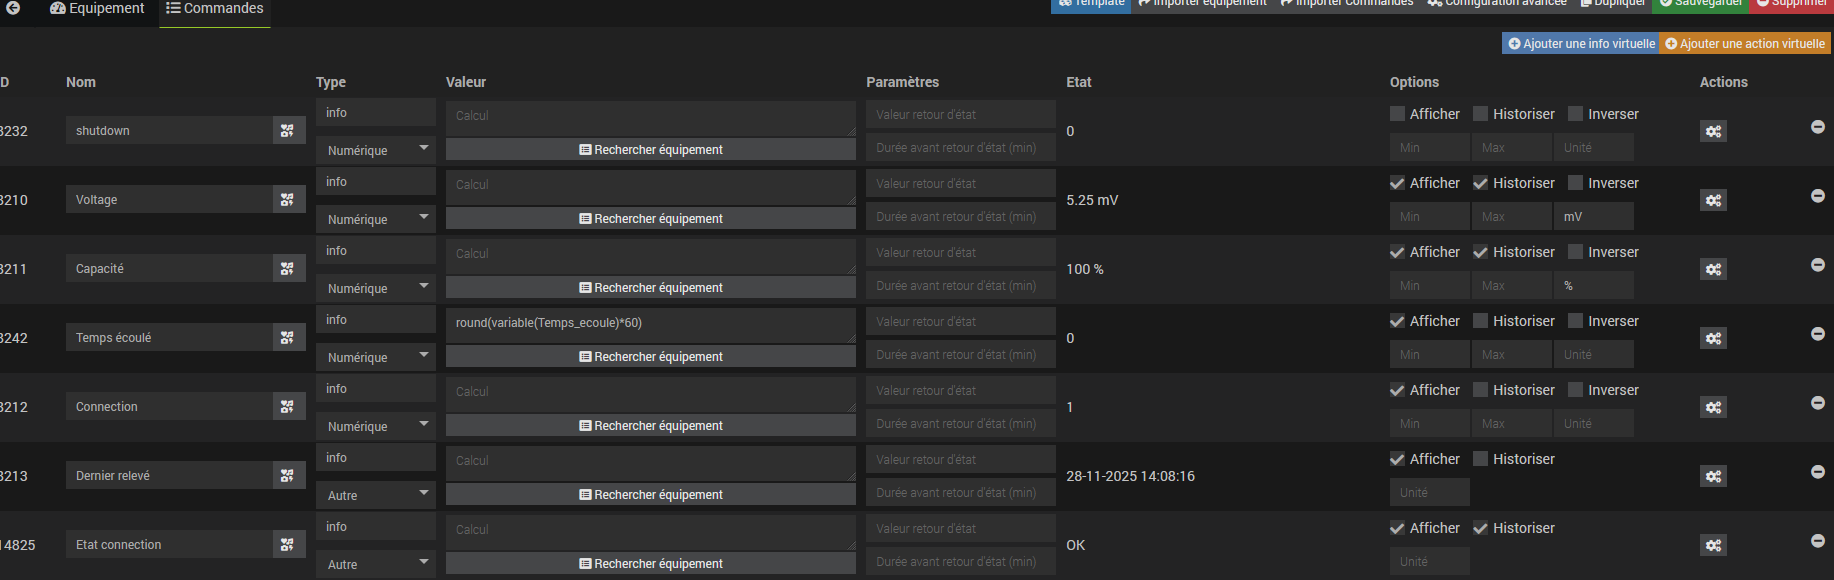Enable Afficher for shutdown command

click(x=1397, y=114)
